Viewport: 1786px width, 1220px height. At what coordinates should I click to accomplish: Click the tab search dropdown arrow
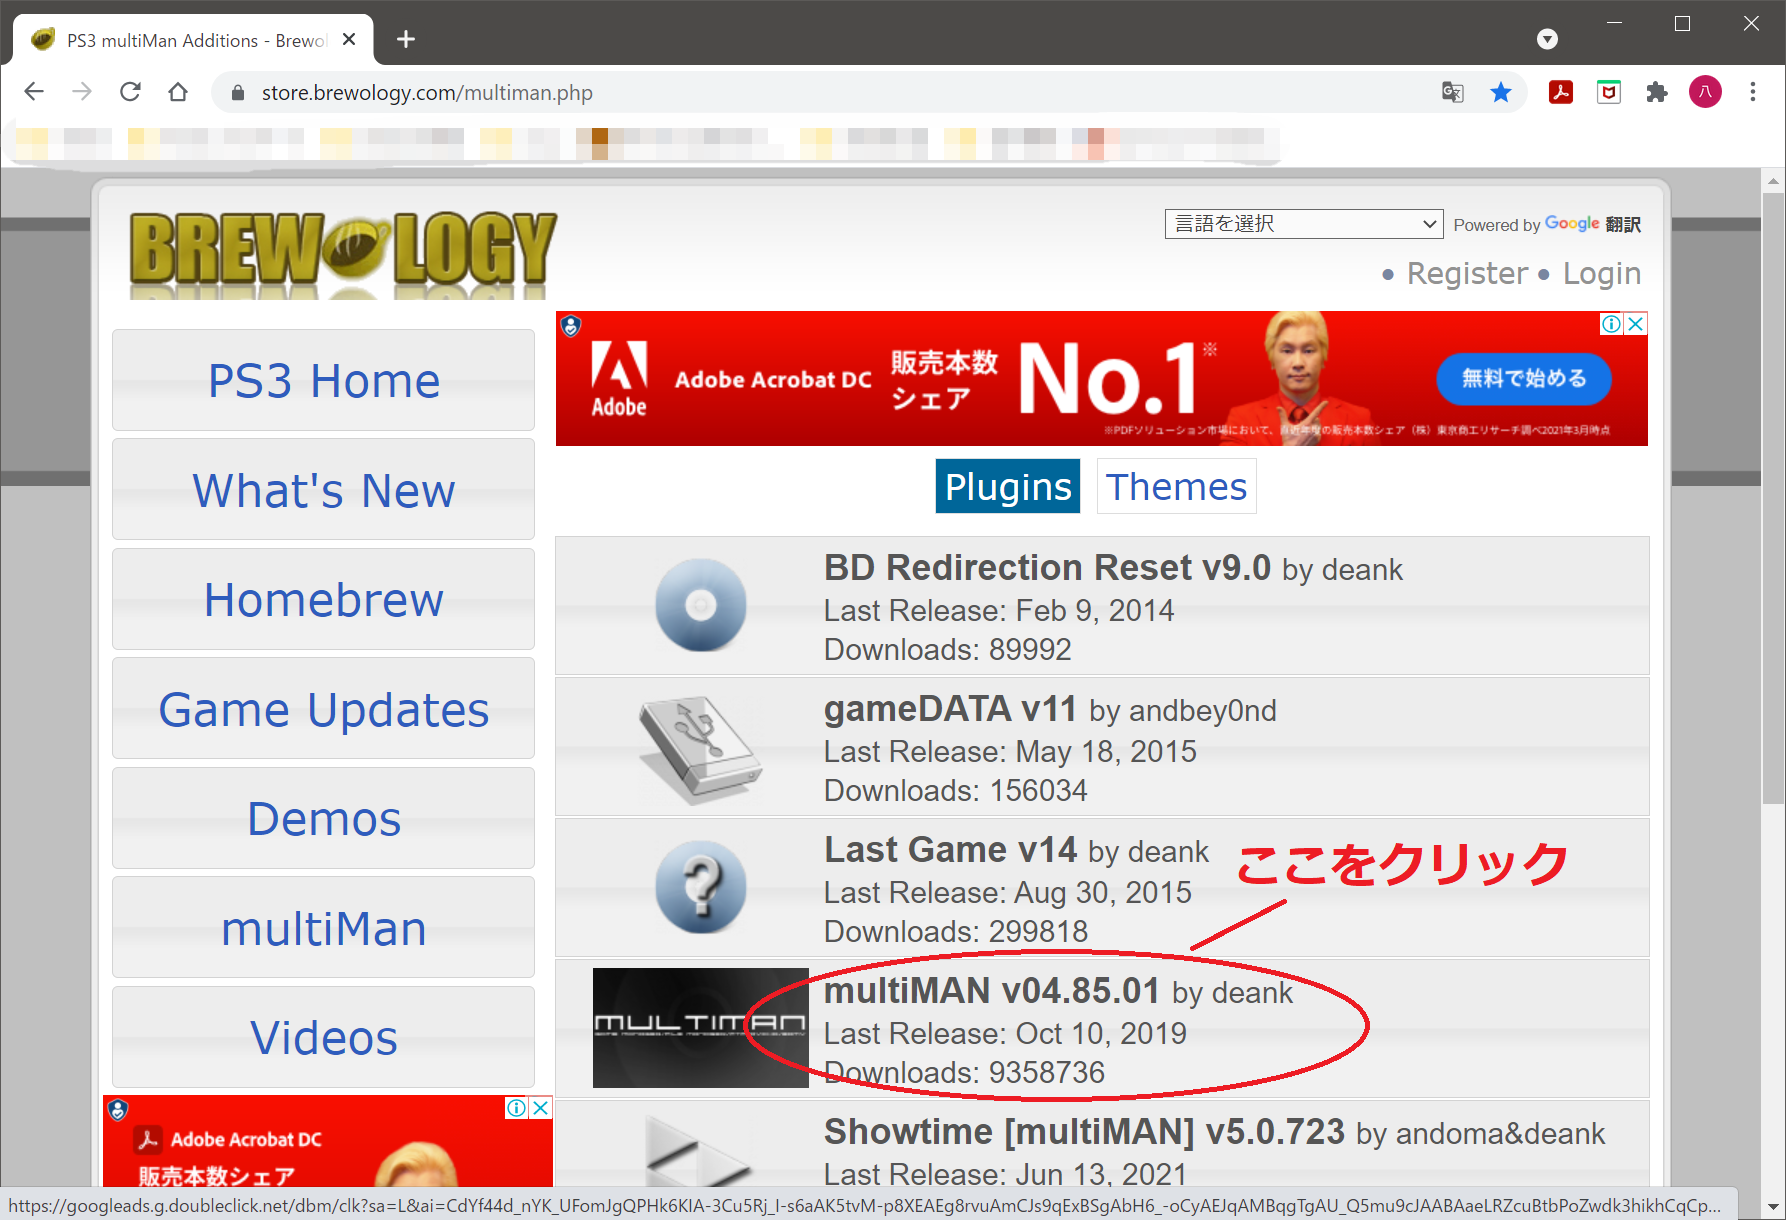[x=1547, y=39]
